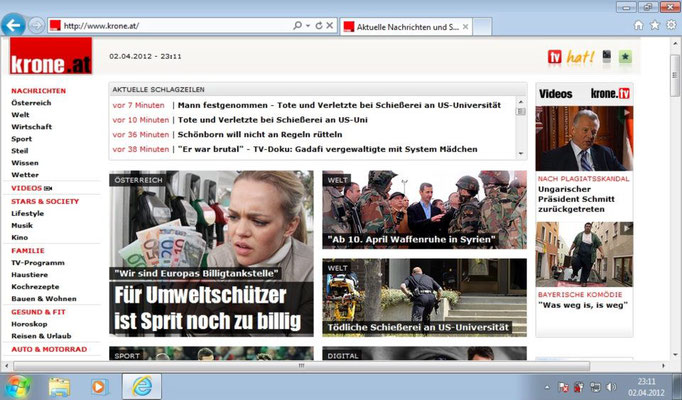Click headlines list scroll-up arrow
Viewport: 682px width, 400px height.
coord(521,102)
